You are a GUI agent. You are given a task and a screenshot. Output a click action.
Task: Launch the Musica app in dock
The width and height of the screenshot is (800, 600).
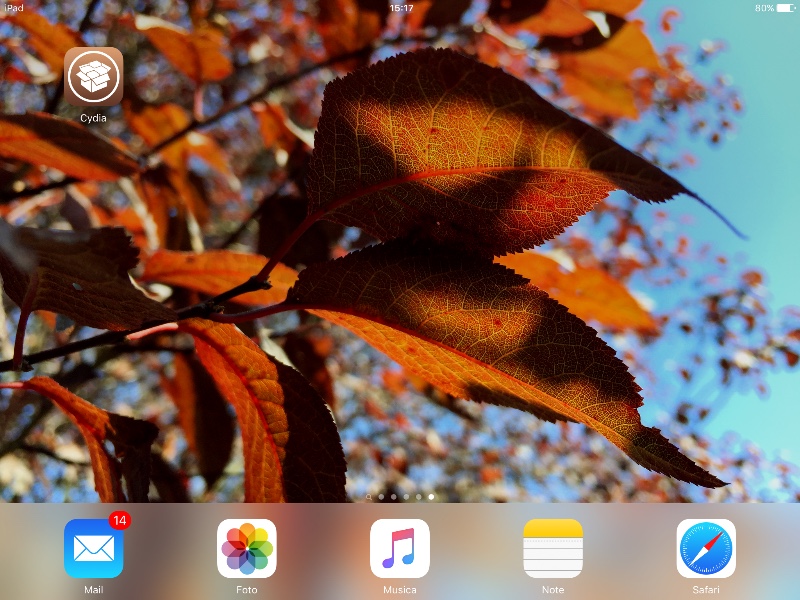coord(399,548)
